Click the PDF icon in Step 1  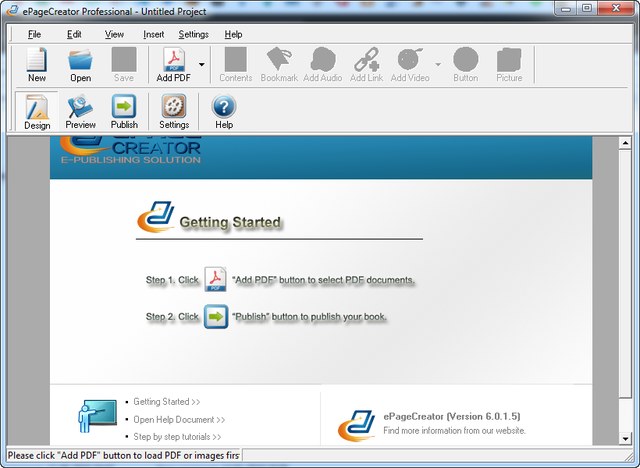pyautogui.click(x=215, y=279)
